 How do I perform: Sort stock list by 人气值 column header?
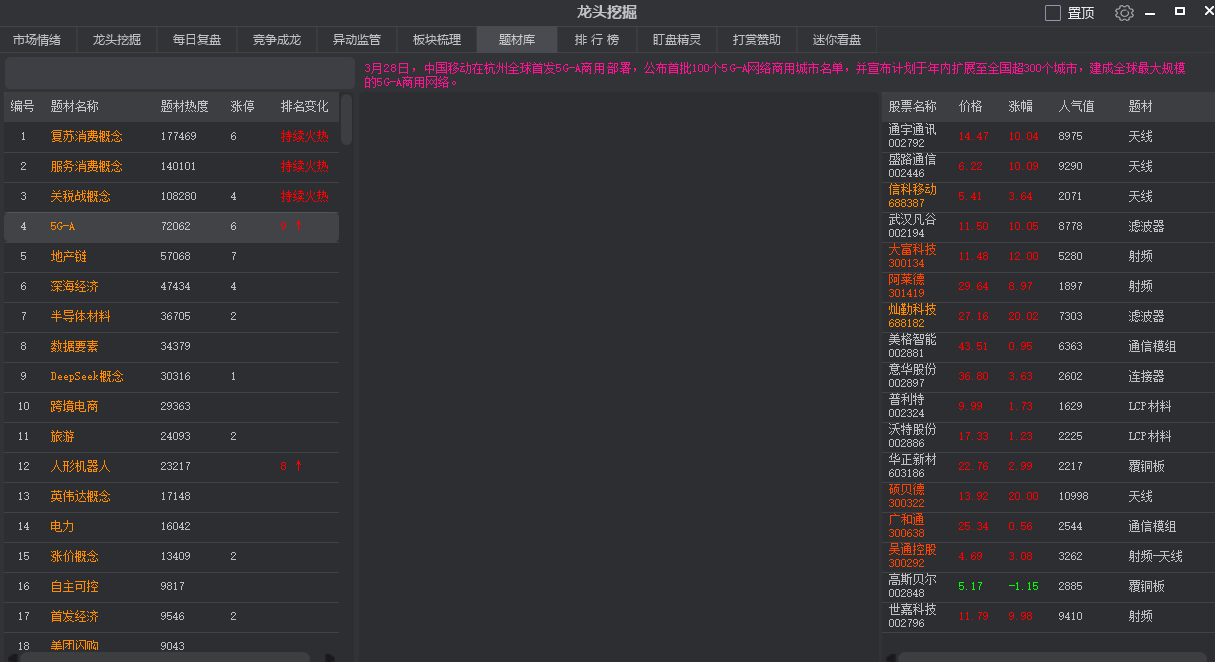coord(1076,106)
